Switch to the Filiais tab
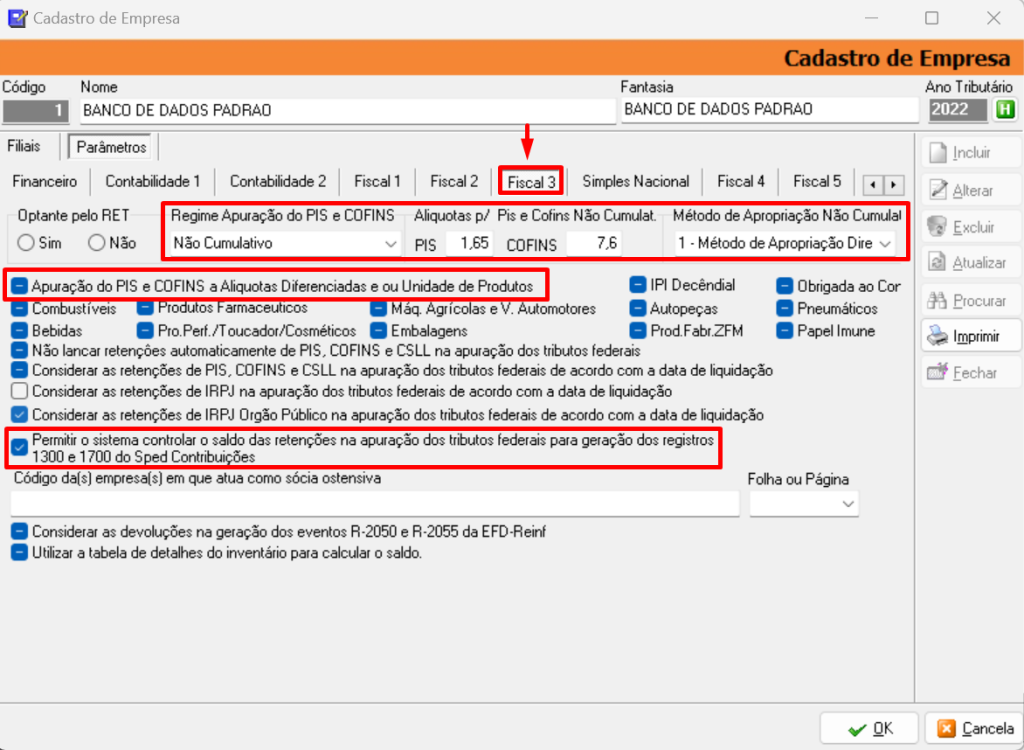The image size is (1024, 750). 24,146
